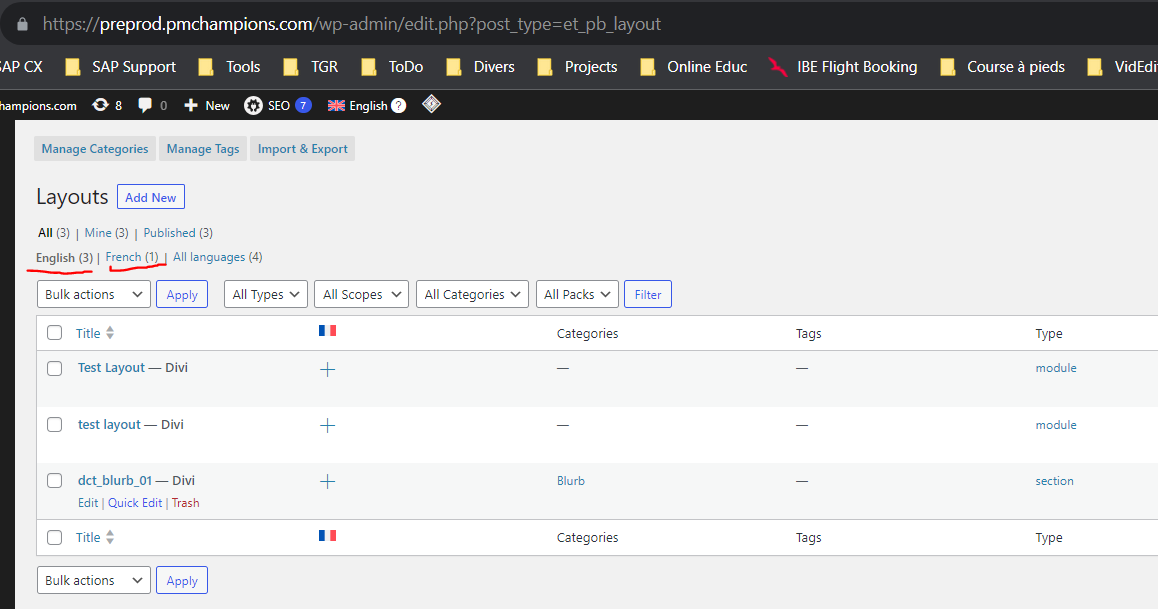Show All (3) layouts view
The image size is (1158, 609).
coord(54,233)
